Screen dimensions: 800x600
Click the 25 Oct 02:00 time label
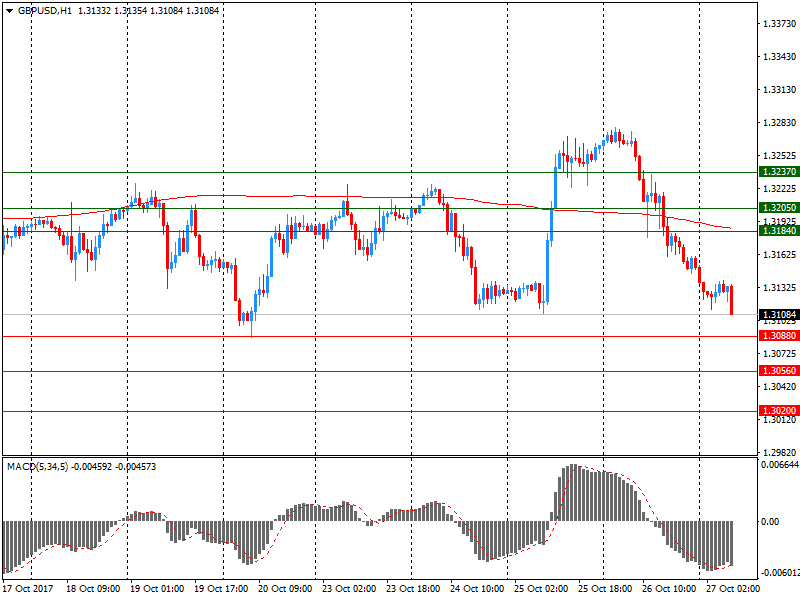point(541,589)
